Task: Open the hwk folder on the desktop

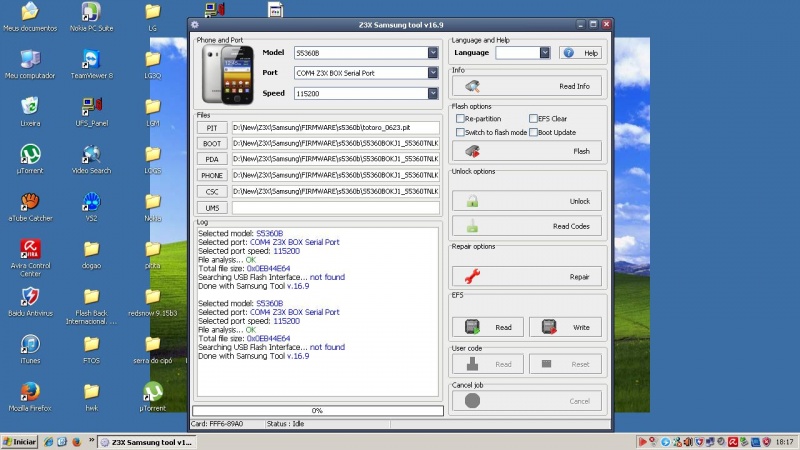Action: (x=91, y=396)
